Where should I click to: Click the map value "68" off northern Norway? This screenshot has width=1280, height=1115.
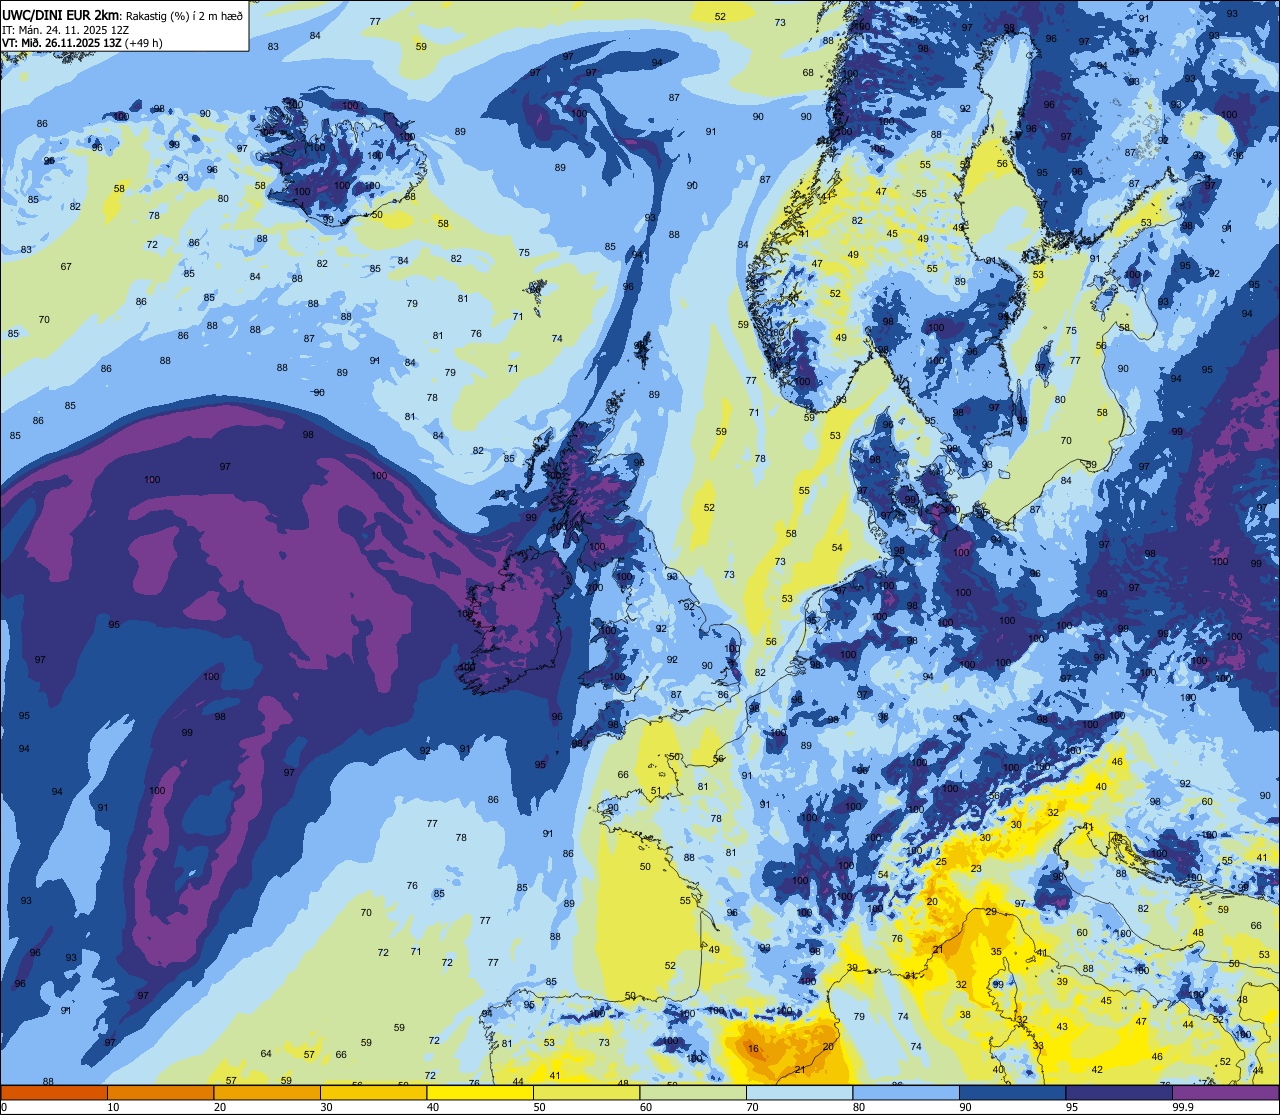click(808, 72)
